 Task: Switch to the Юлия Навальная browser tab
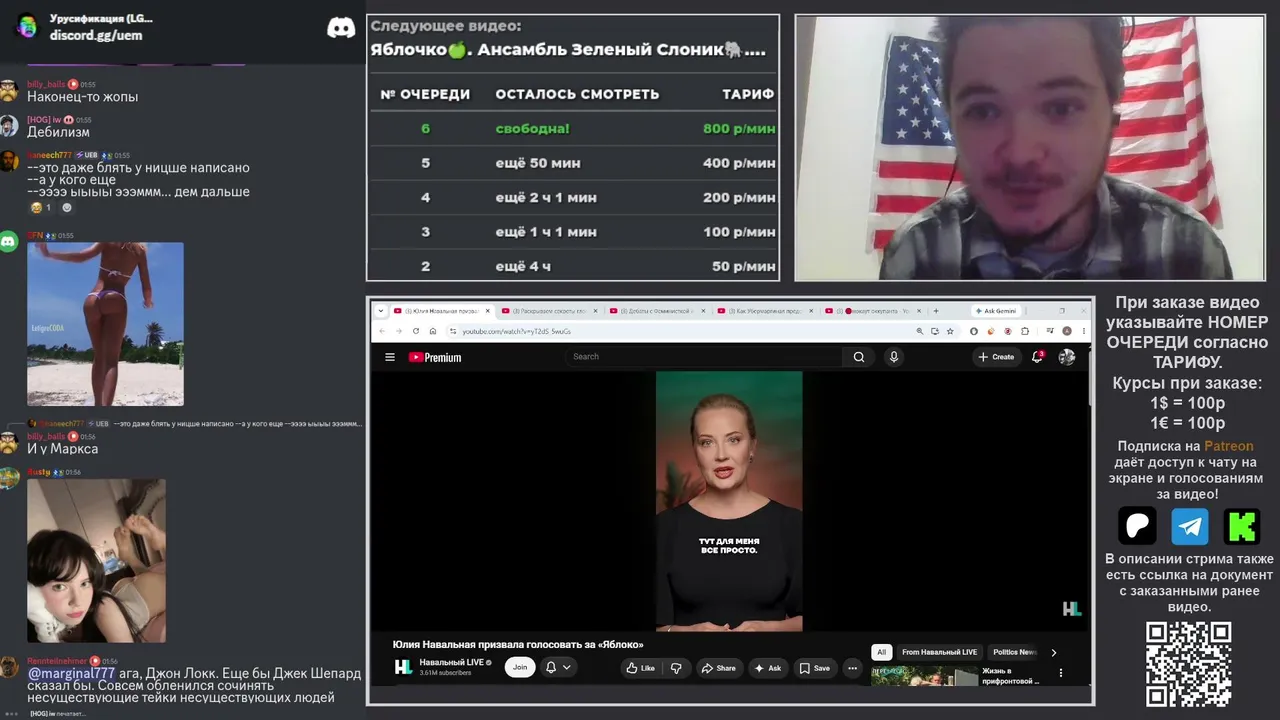440,311
